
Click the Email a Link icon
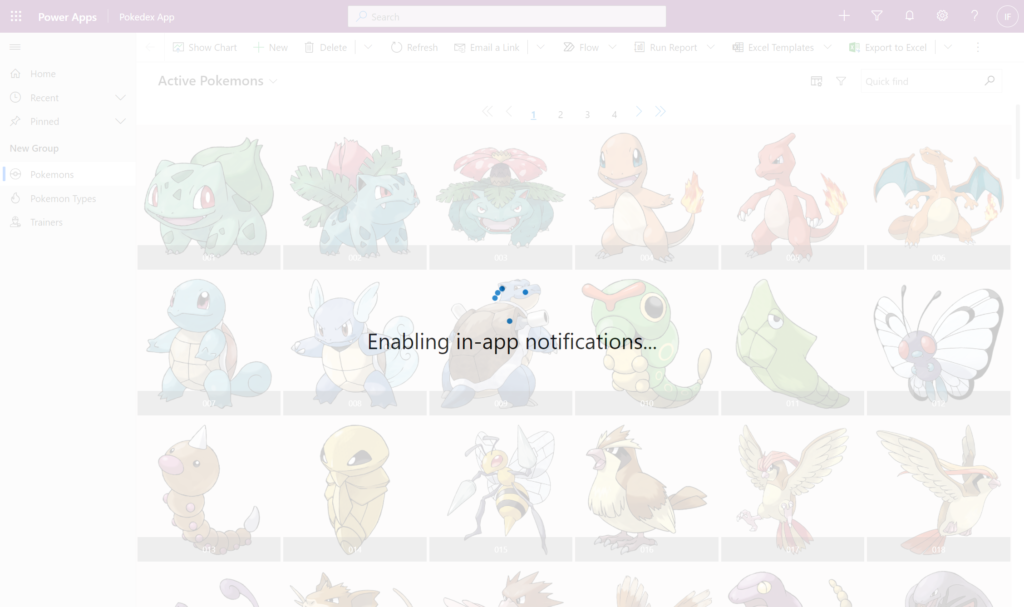coord(460,47)
